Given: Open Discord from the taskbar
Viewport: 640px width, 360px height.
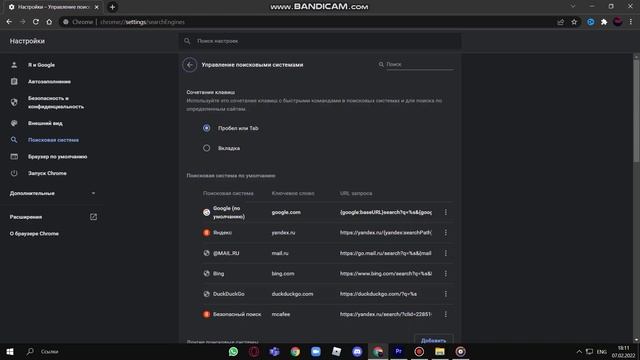Looking at the screenshot, I should pyautogui.click(x=357, y=351).
